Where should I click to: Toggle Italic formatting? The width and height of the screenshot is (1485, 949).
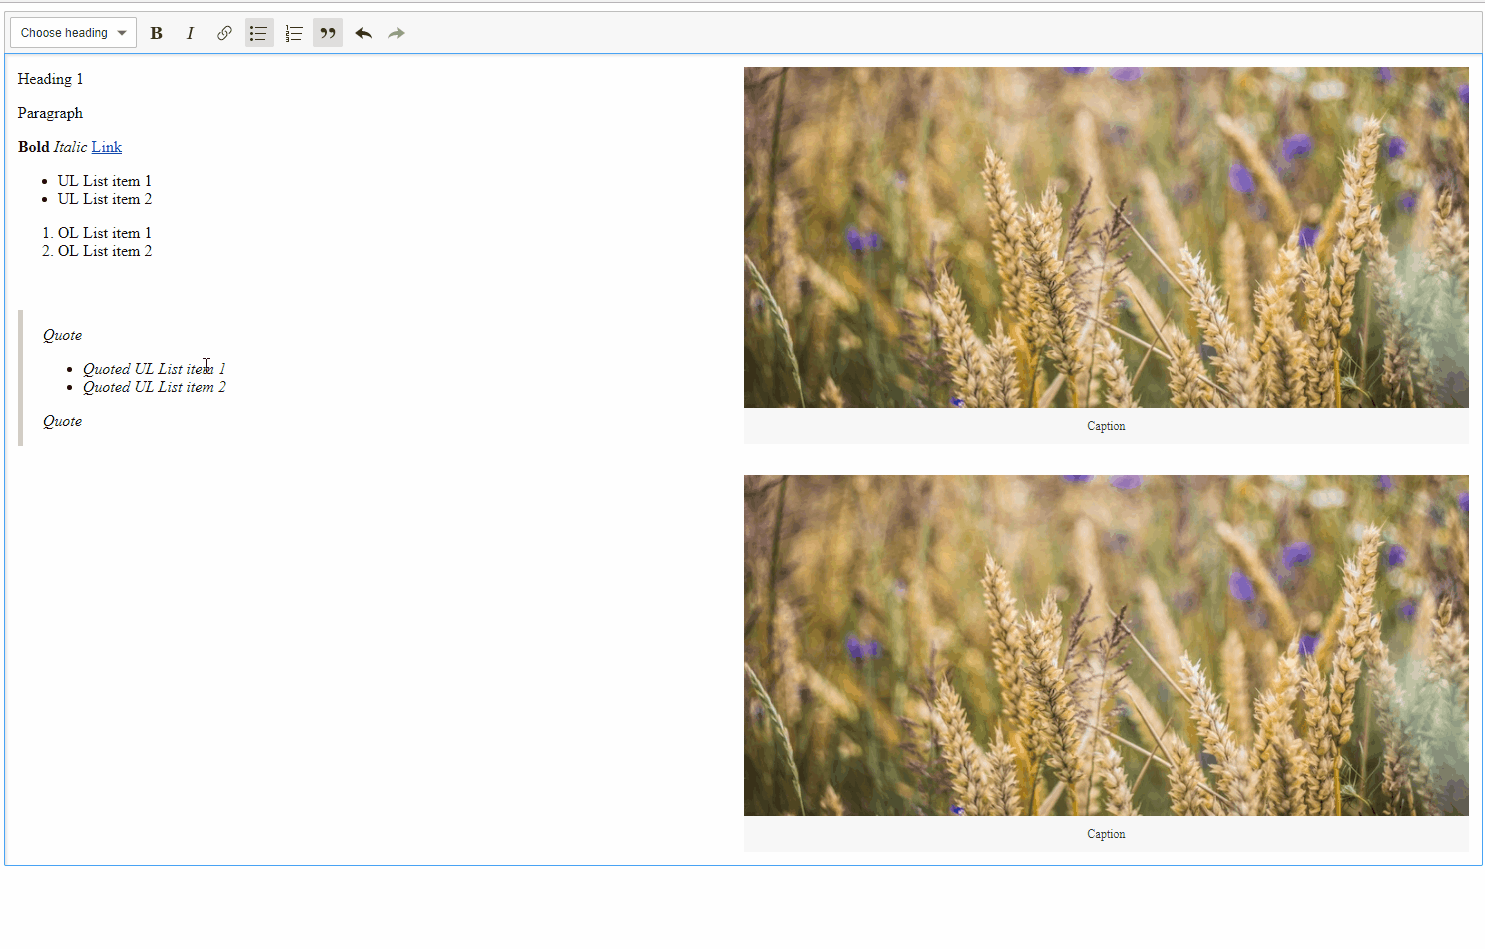click(x=190, y=33)
